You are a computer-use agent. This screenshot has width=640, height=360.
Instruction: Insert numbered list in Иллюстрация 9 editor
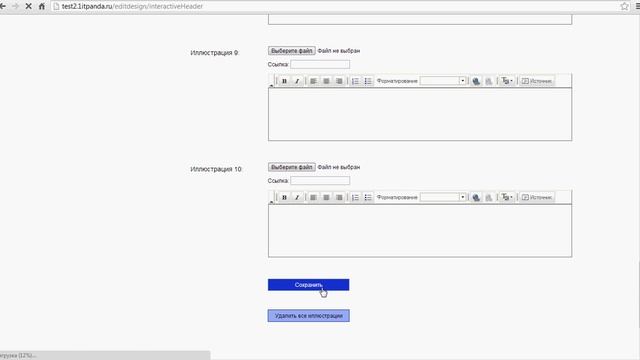pyautogui.click(x=355, y=81)
